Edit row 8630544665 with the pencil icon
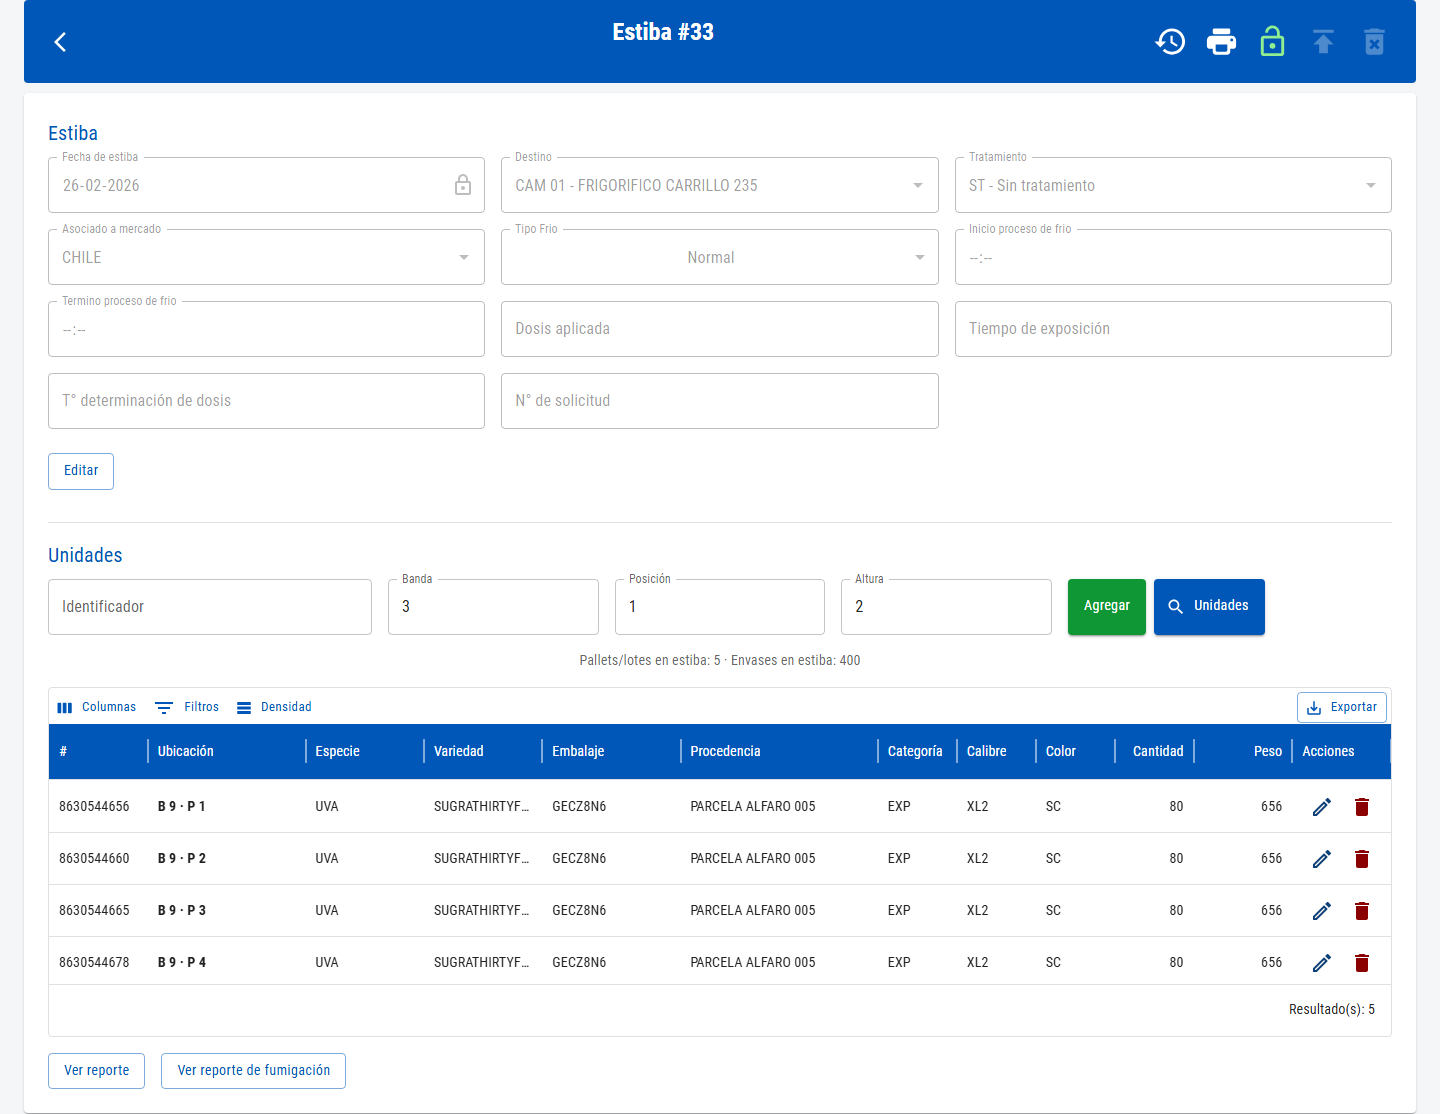This screenshot has width=1440, height=1114. (x=1322, y=911)
